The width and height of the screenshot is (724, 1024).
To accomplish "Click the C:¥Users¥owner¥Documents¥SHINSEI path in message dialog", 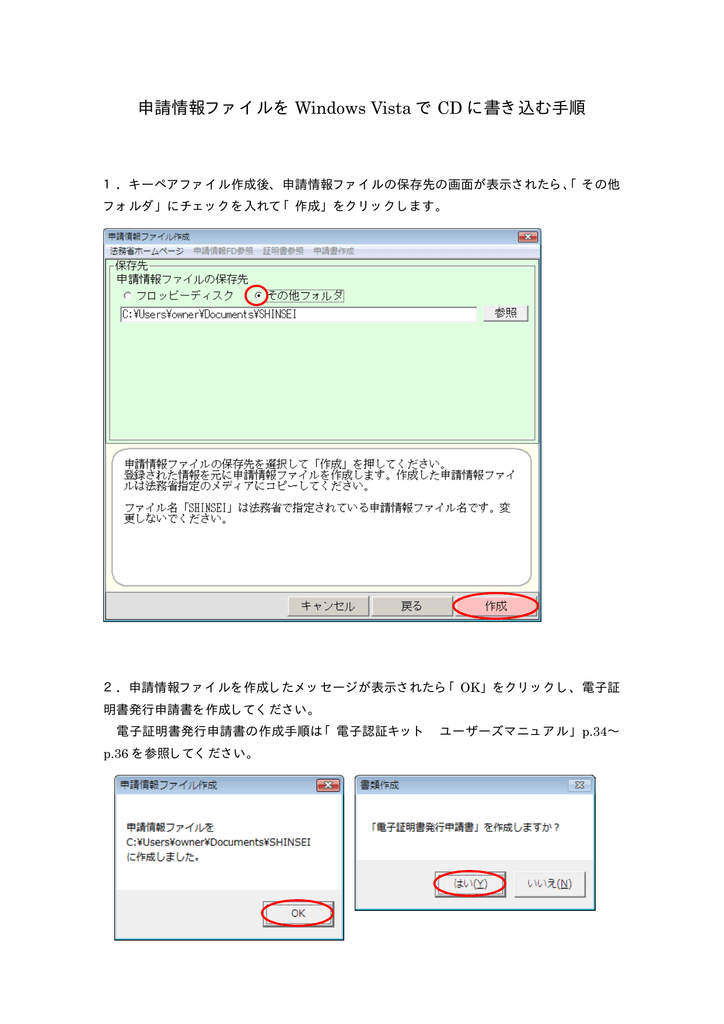I will [219, 842].
